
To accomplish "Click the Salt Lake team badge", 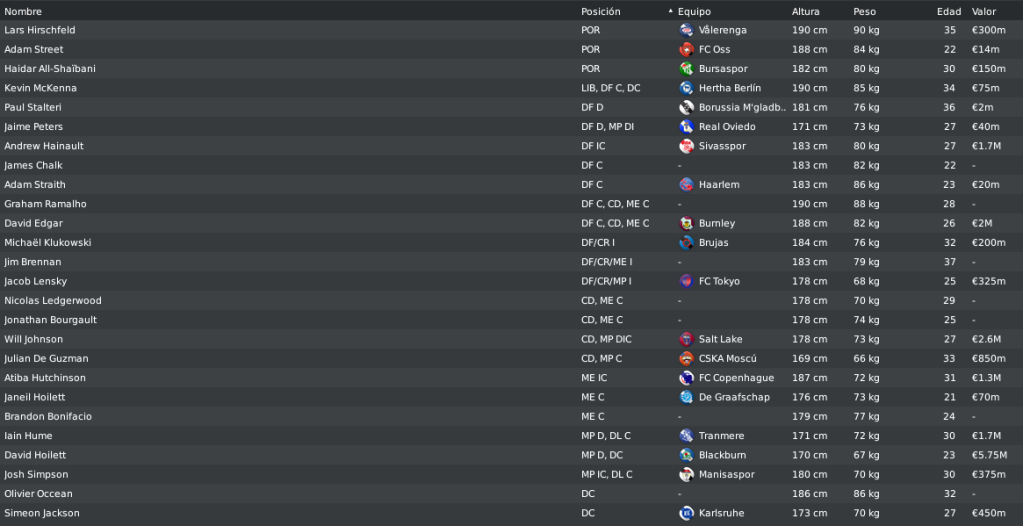I will click(686, 339).
